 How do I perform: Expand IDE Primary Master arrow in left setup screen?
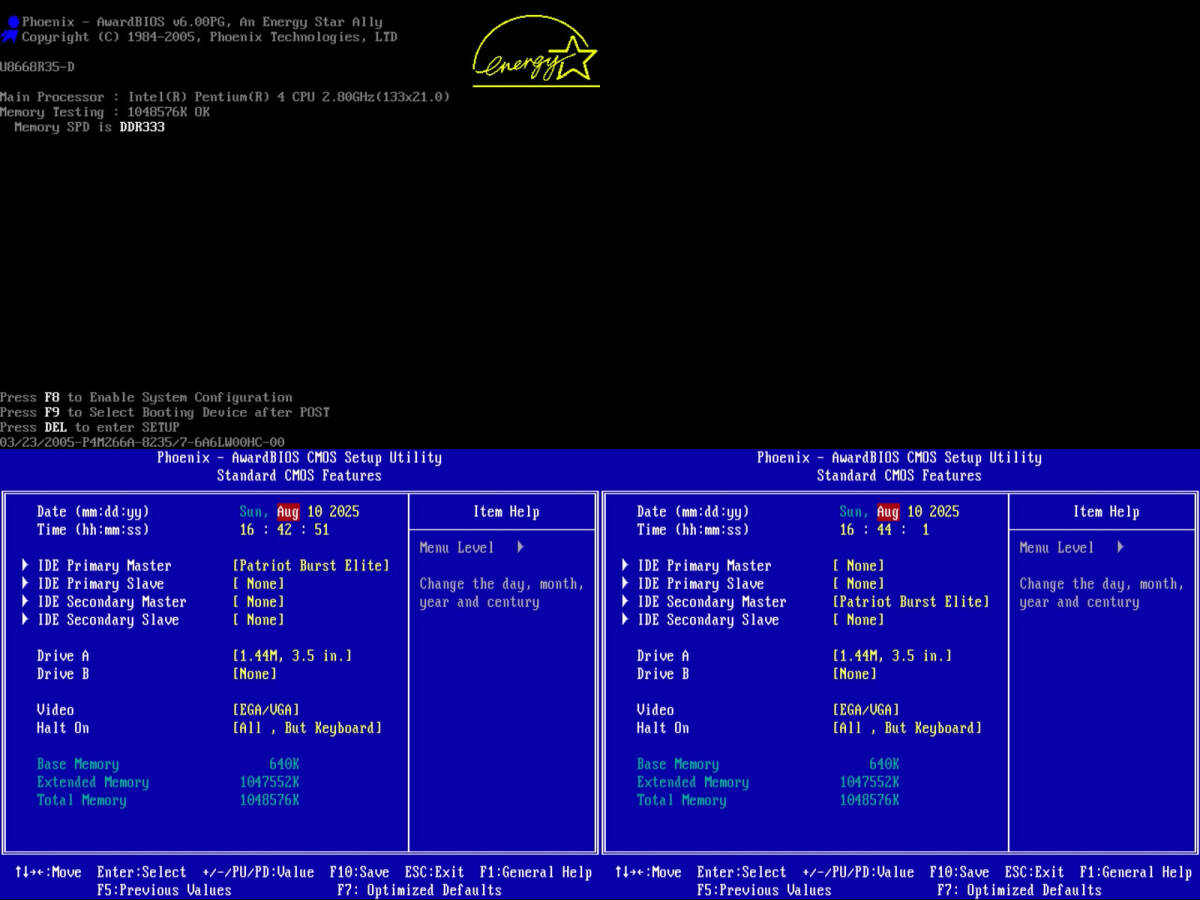25,566
